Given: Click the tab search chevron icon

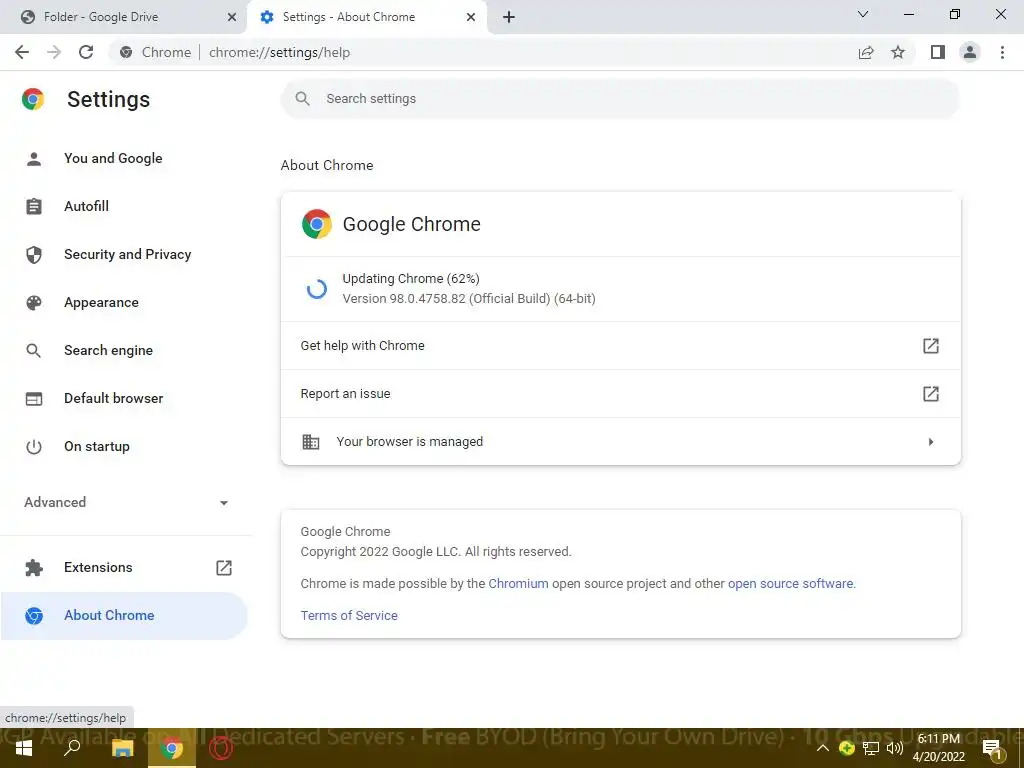Looking at the screenshot, I should click(863, 14).
